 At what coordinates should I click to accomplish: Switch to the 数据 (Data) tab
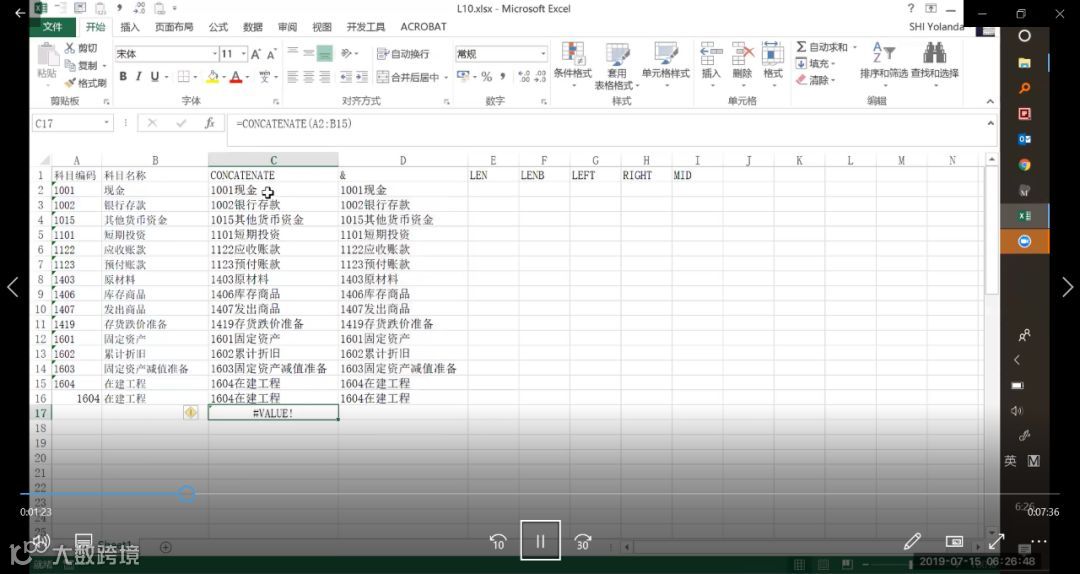[253, 27]
